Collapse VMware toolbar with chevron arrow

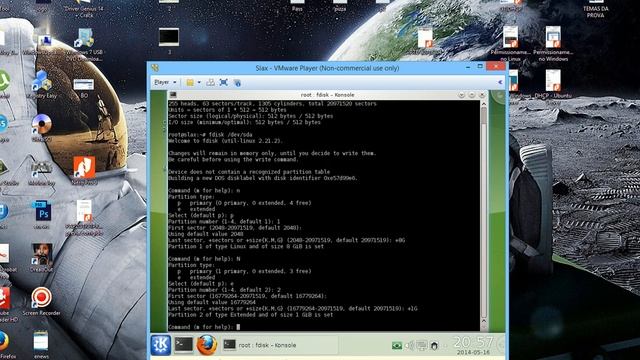click(x=500, y=82)
